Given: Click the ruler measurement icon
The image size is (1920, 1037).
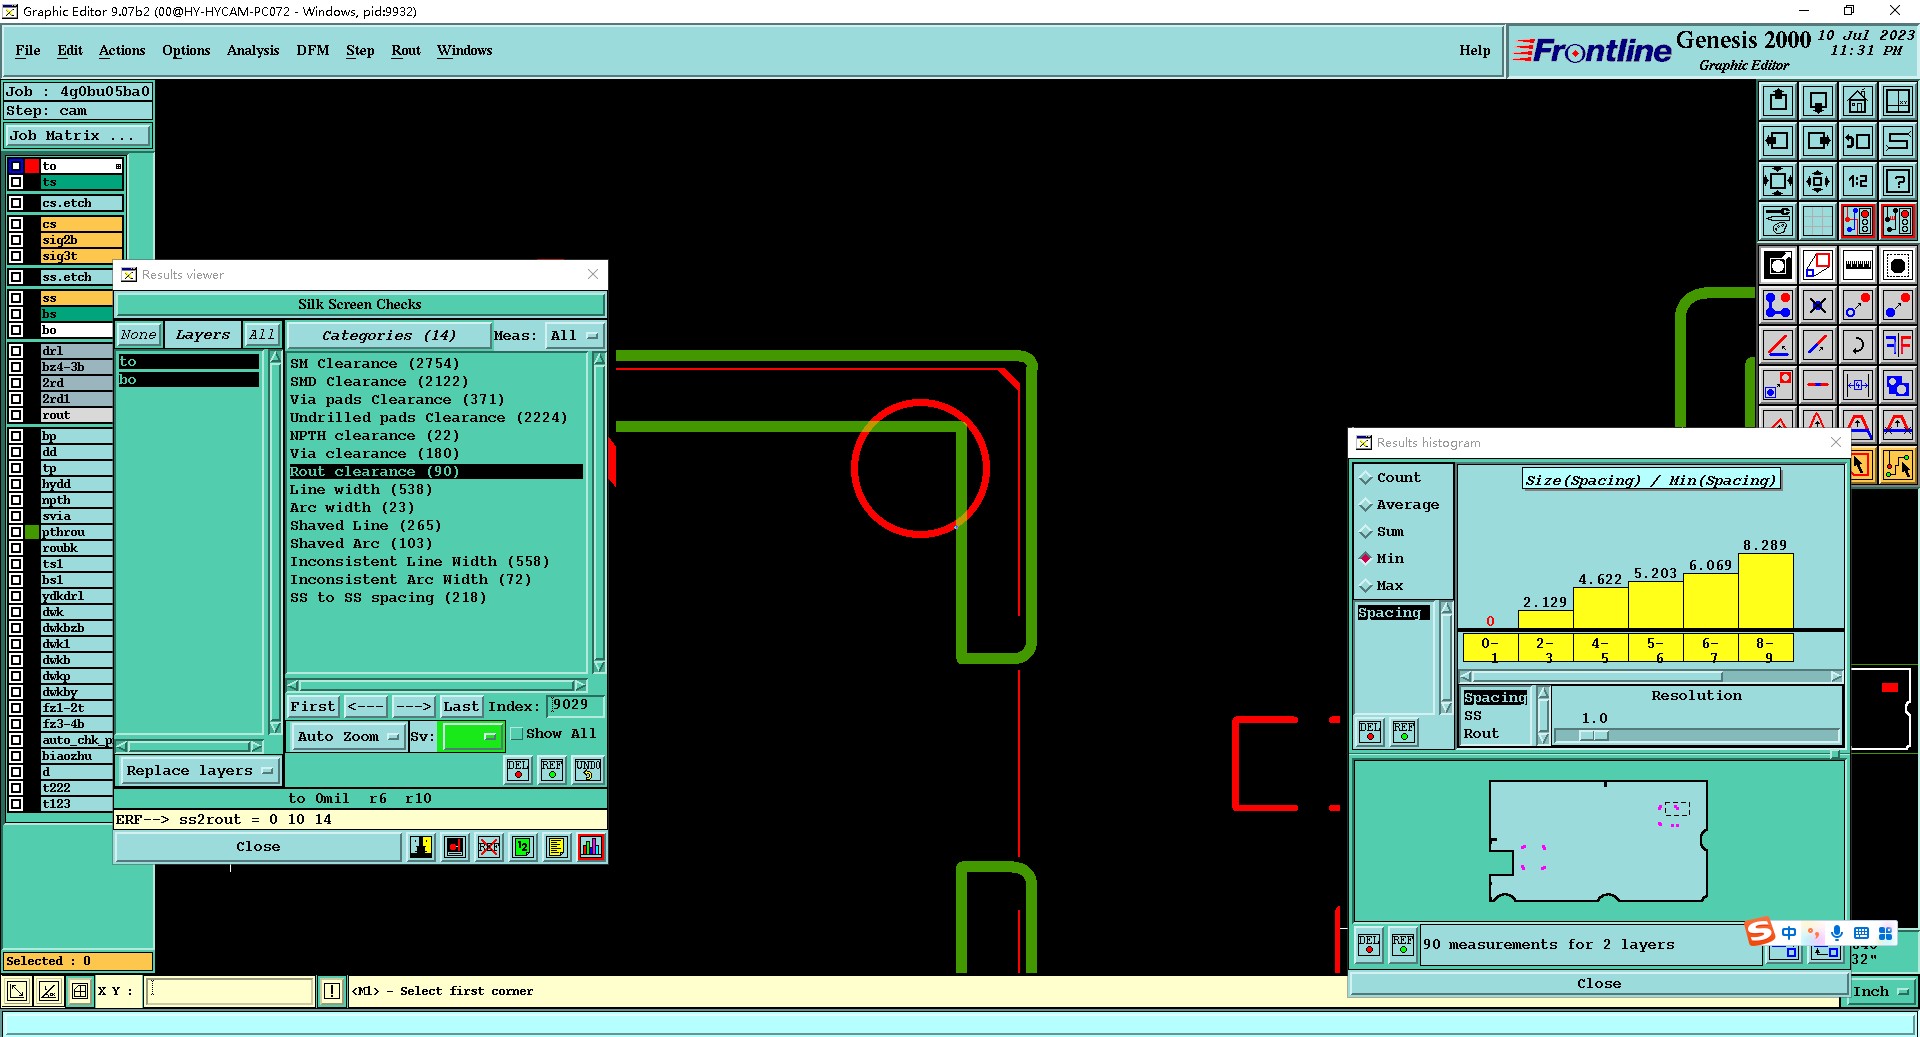Looking at the screenshot, I should coord(1858,265).
